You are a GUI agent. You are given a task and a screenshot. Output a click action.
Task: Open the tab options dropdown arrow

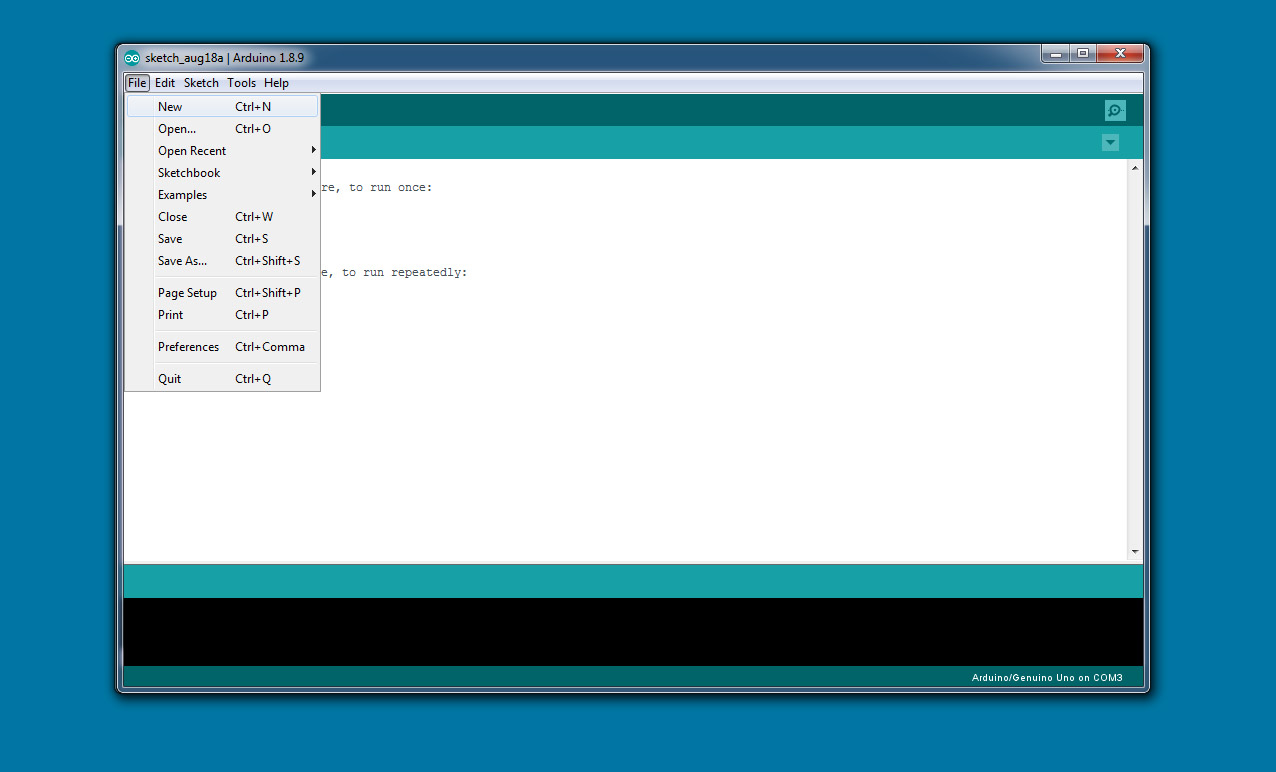click(x=1110, y=143)
